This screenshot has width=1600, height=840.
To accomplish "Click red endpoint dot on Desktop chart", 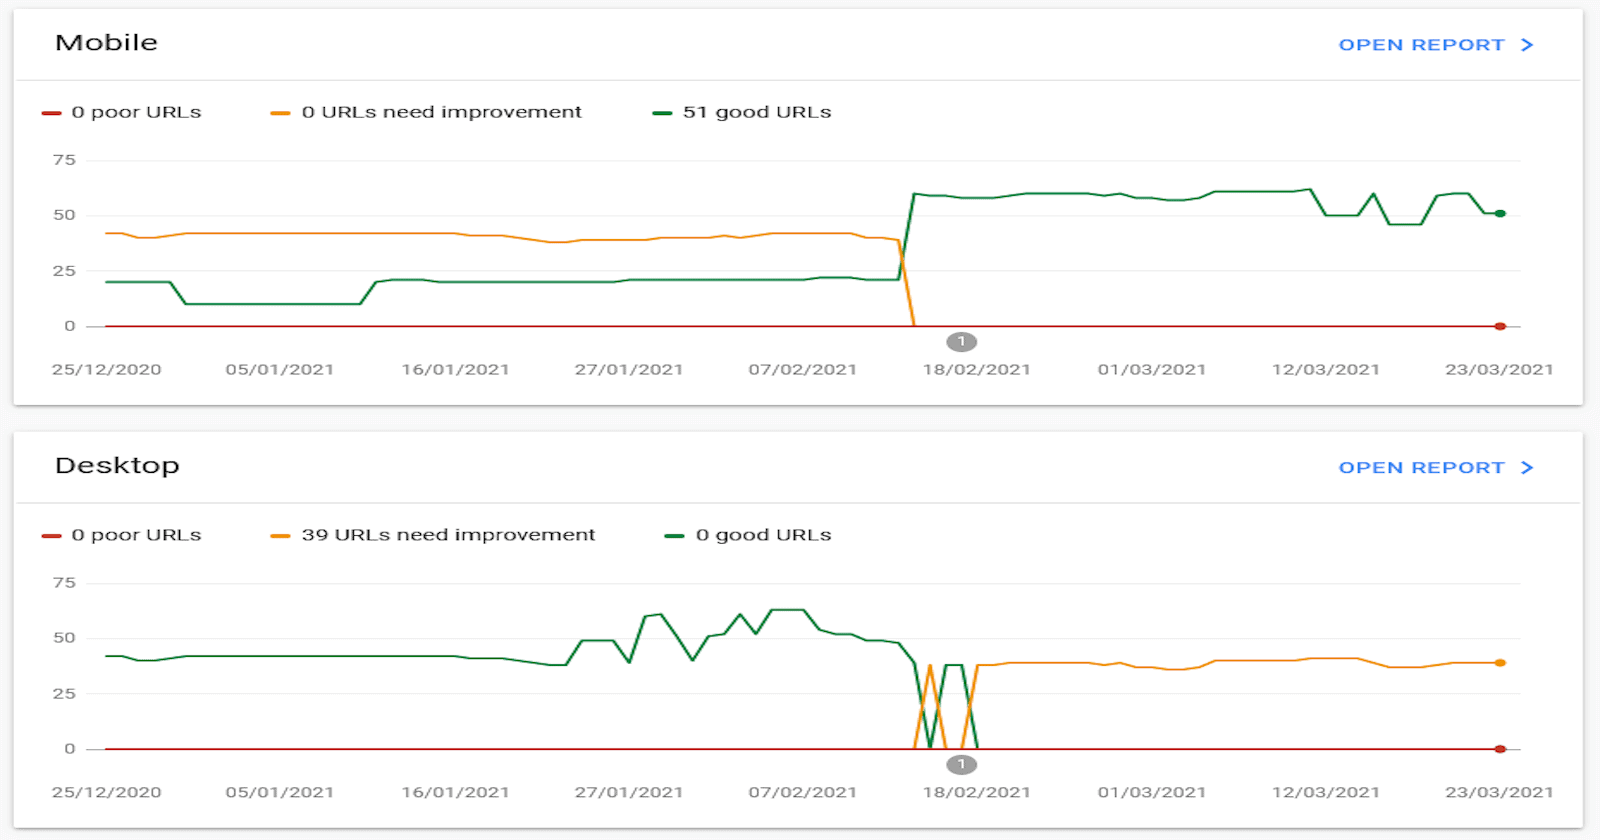I will tap(1500, 749).
